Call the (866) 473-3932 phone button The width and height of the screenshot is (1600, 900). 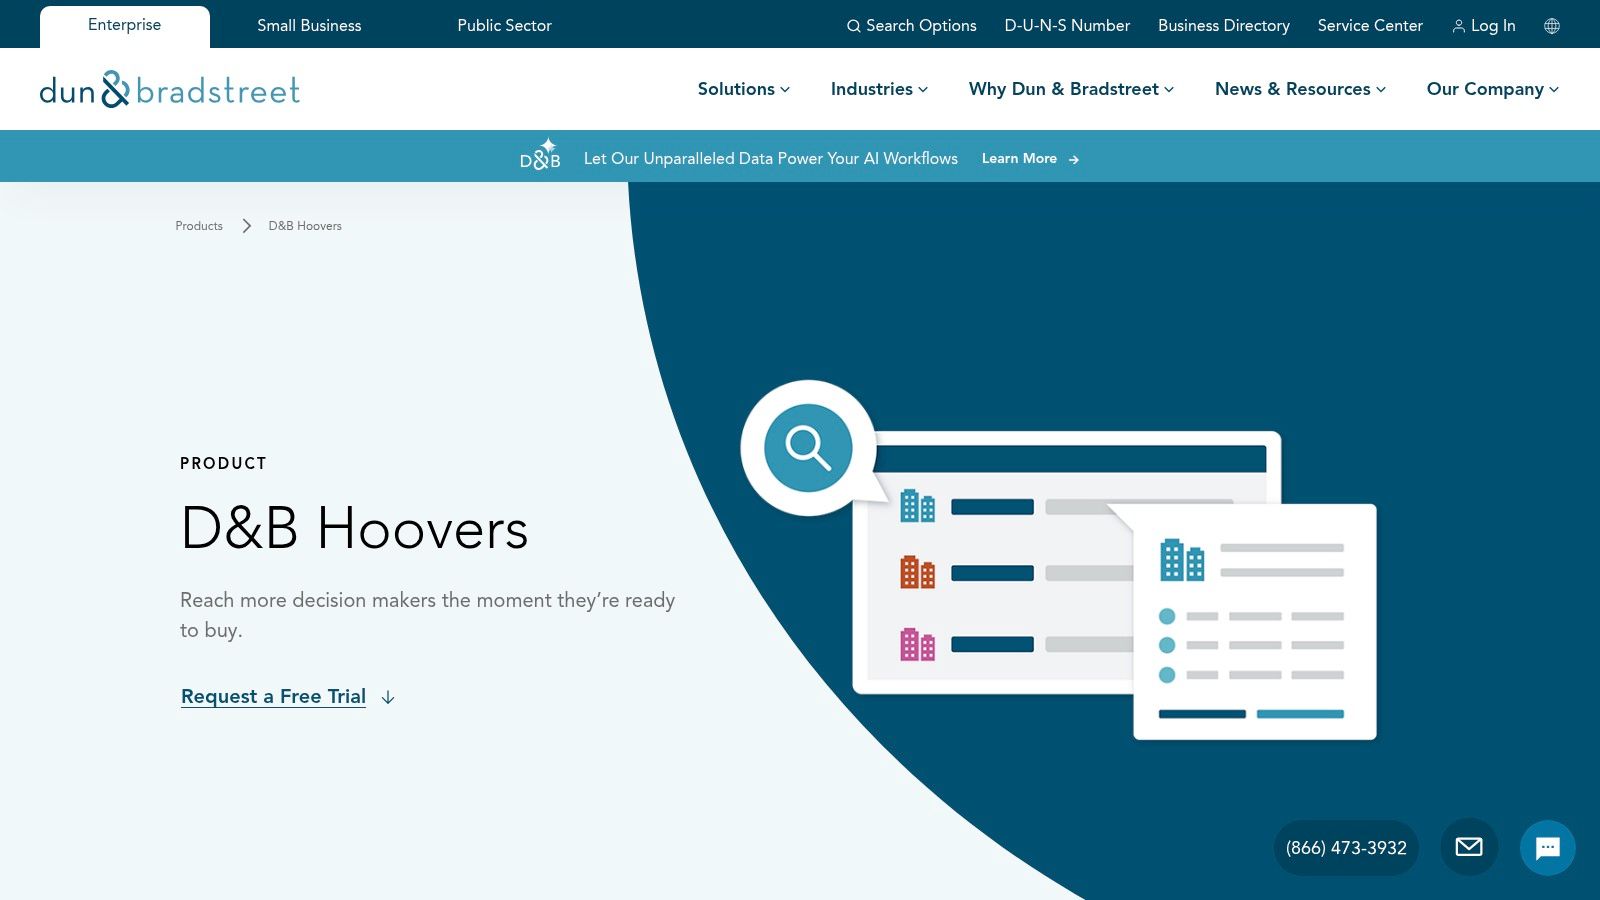tap(1345, 847)
